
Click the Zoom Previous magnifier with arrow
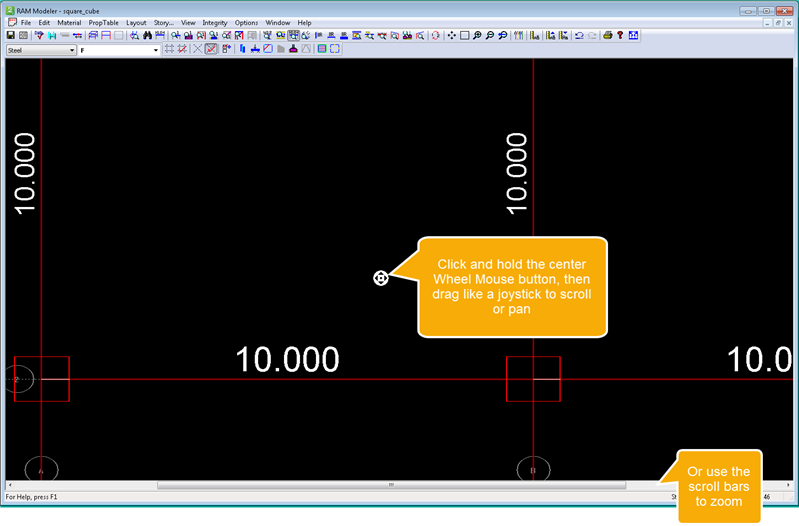(x=502, y=35)
